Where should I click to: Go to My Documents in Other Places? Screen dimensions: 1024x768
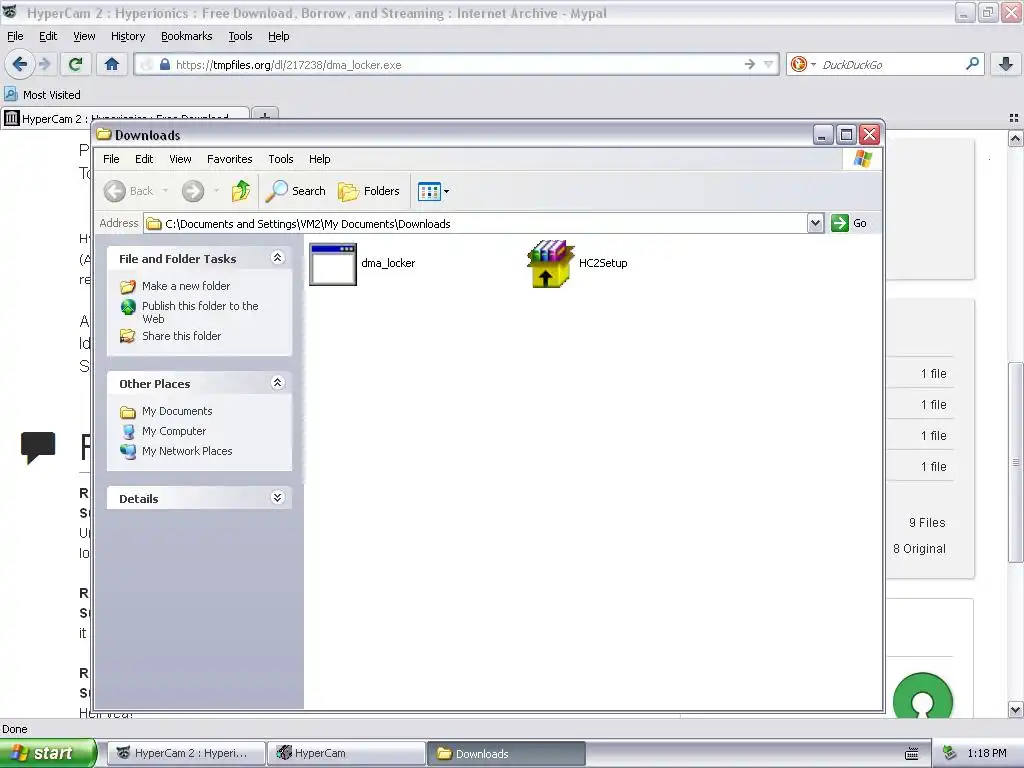[x=177, y=411]
